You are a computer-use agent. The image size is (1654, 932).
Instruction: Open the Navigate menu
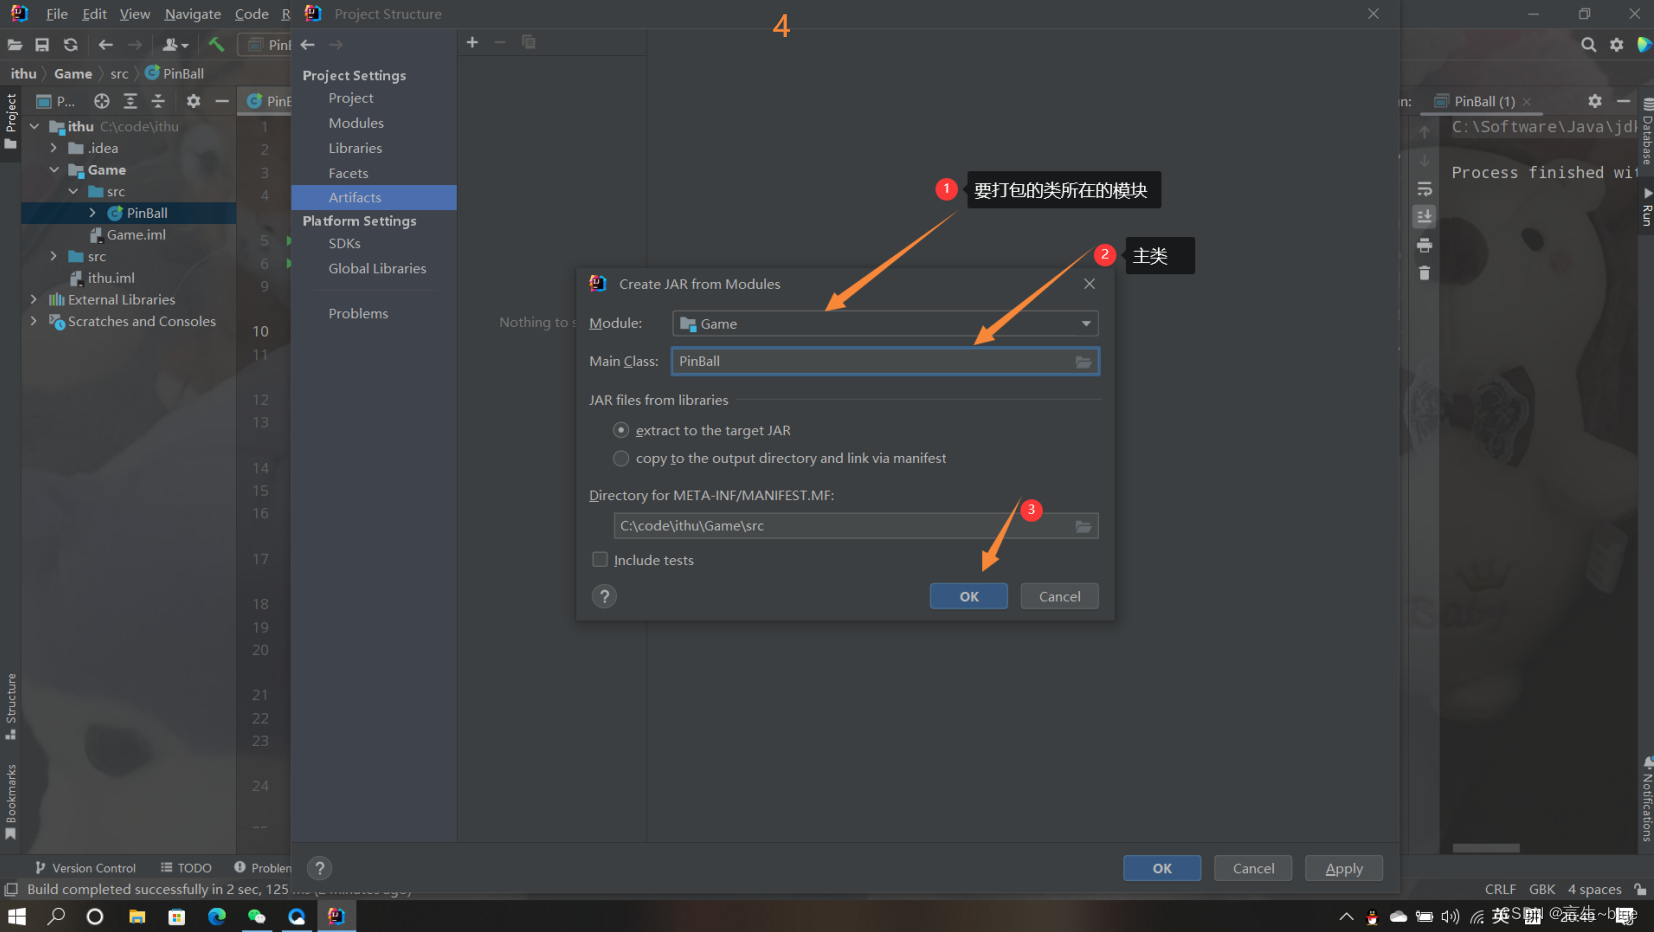click(192, 14)
